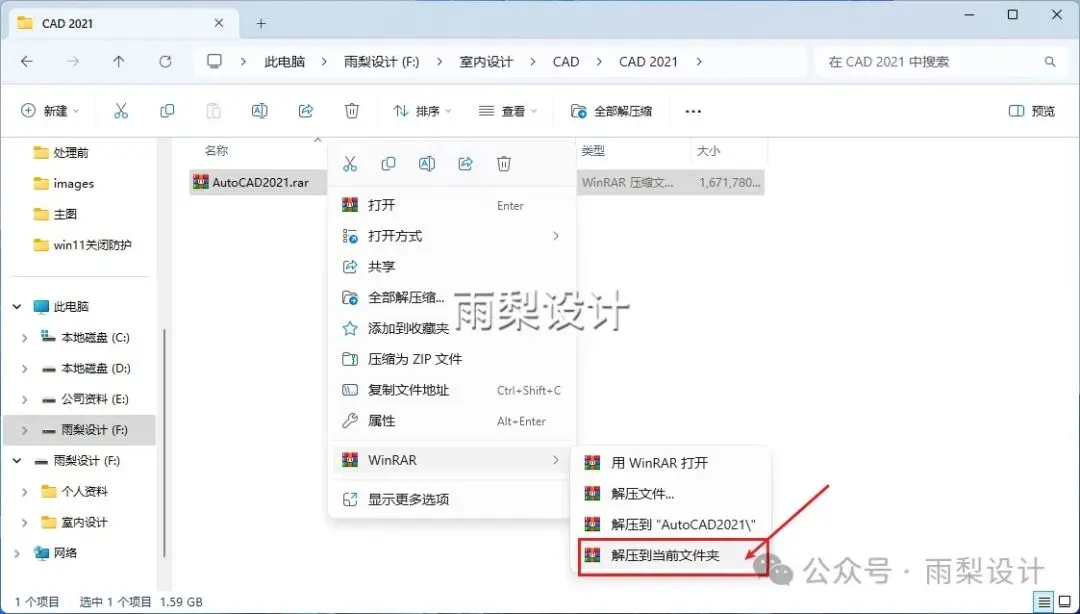Viewport: 1080px width, 614px height.
Task: Go up one folder level with the Up arrow
Action: [119, 61]
